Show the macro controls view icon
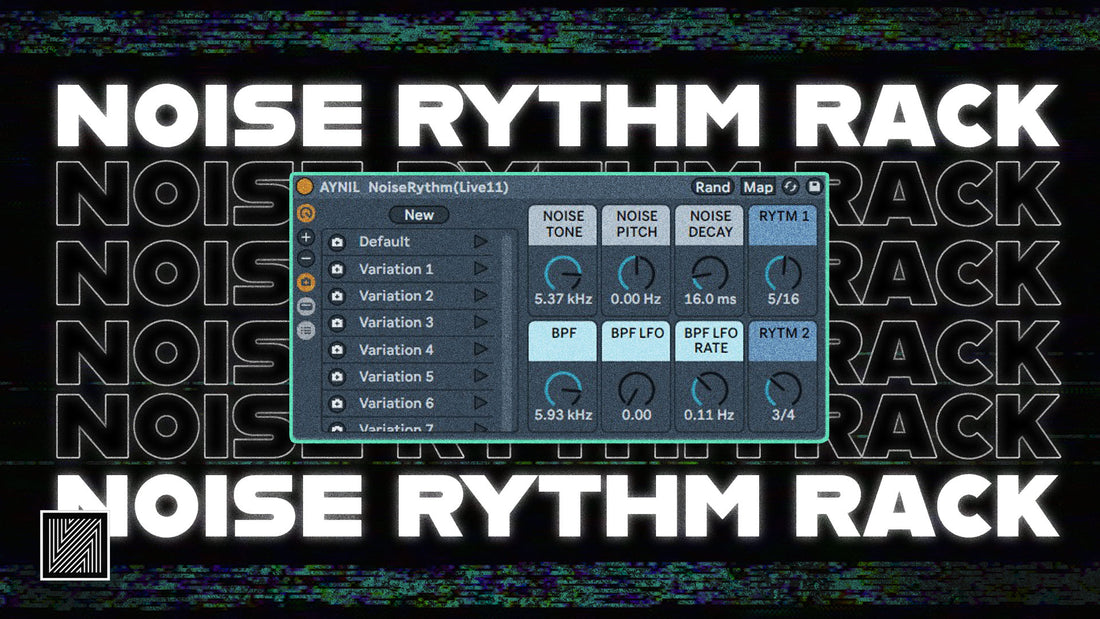This screenshot has height=619, width=1100. 306,213
